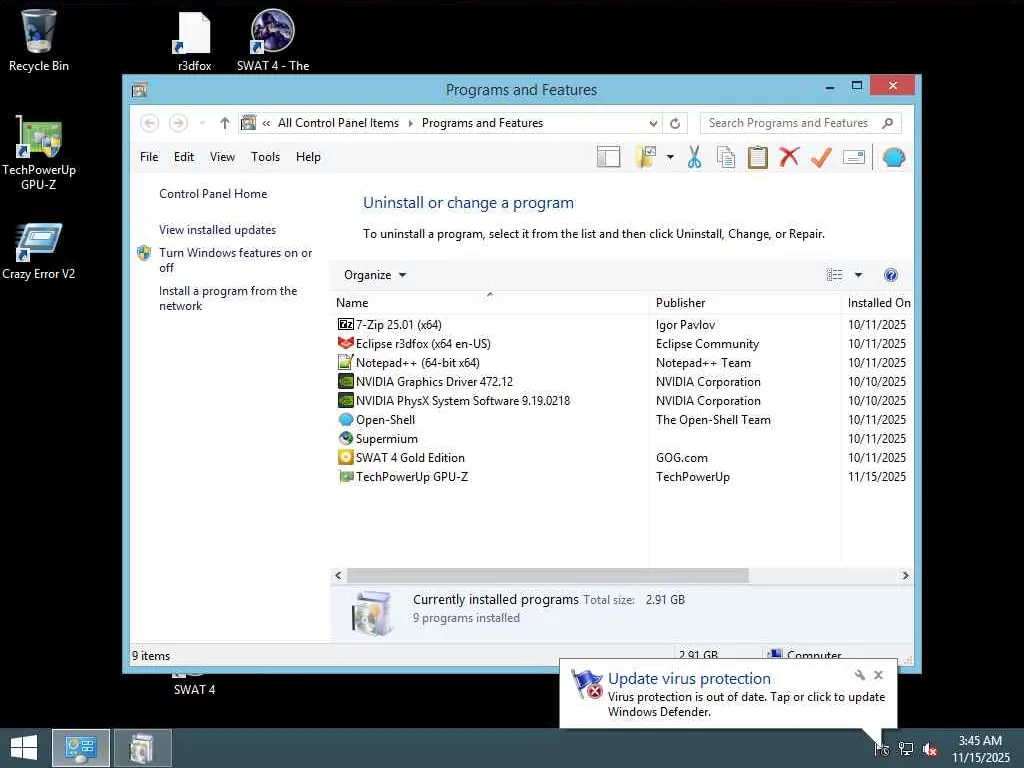
Task: Open the Tools menu
Action: click(x=265, y=157)
